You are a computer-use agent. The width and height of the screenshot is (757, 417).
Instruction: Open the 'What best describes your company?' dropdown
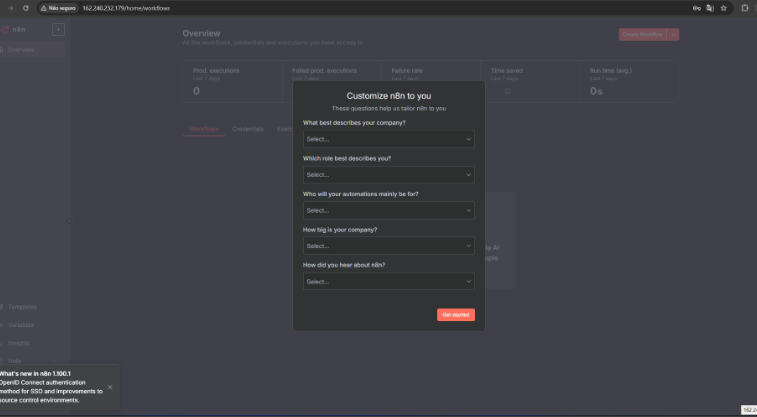click(x=389, y=139)
